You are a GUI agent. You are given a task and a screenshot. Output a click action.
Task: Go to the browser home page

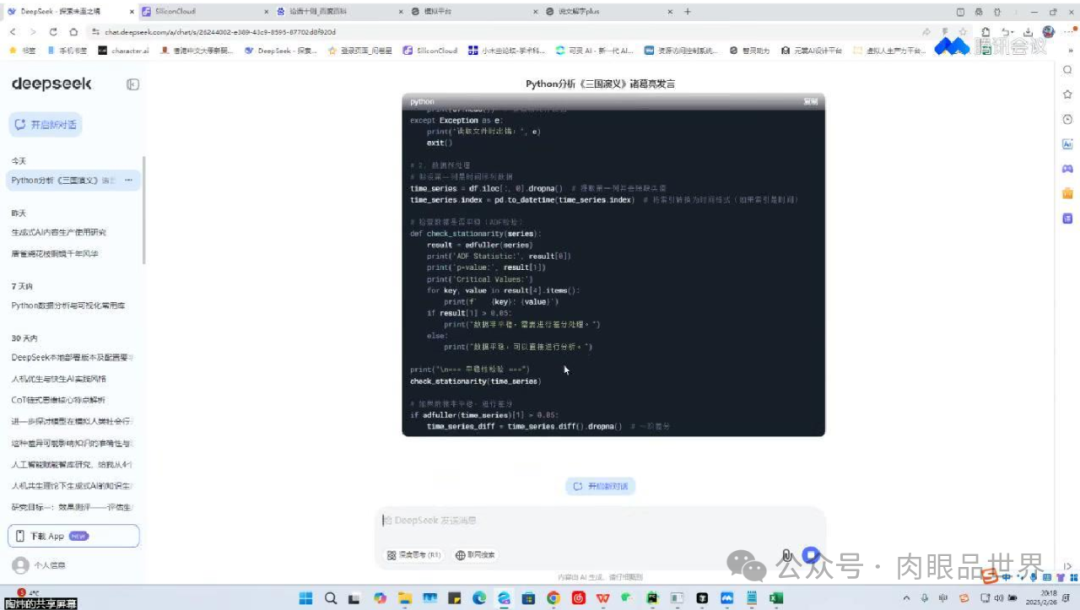[x=73, y=32]
